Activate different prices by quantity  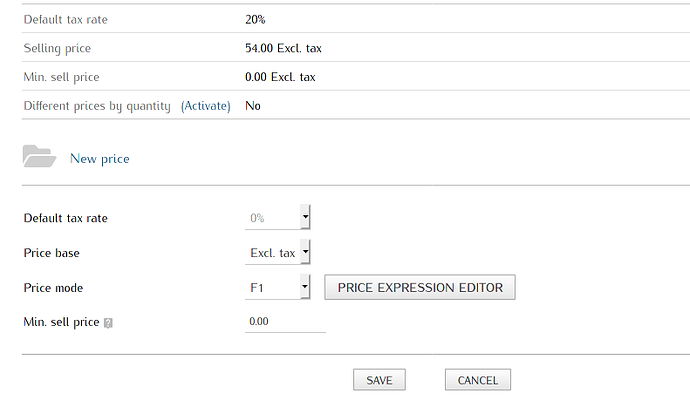pyautogui.click(x=206, y=106)
